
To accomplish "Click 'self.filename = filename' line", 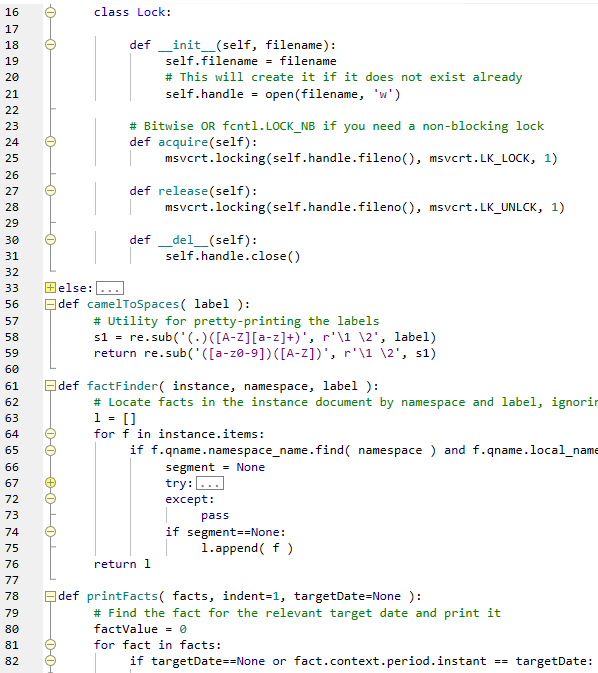I will click(x=251, y=61).
